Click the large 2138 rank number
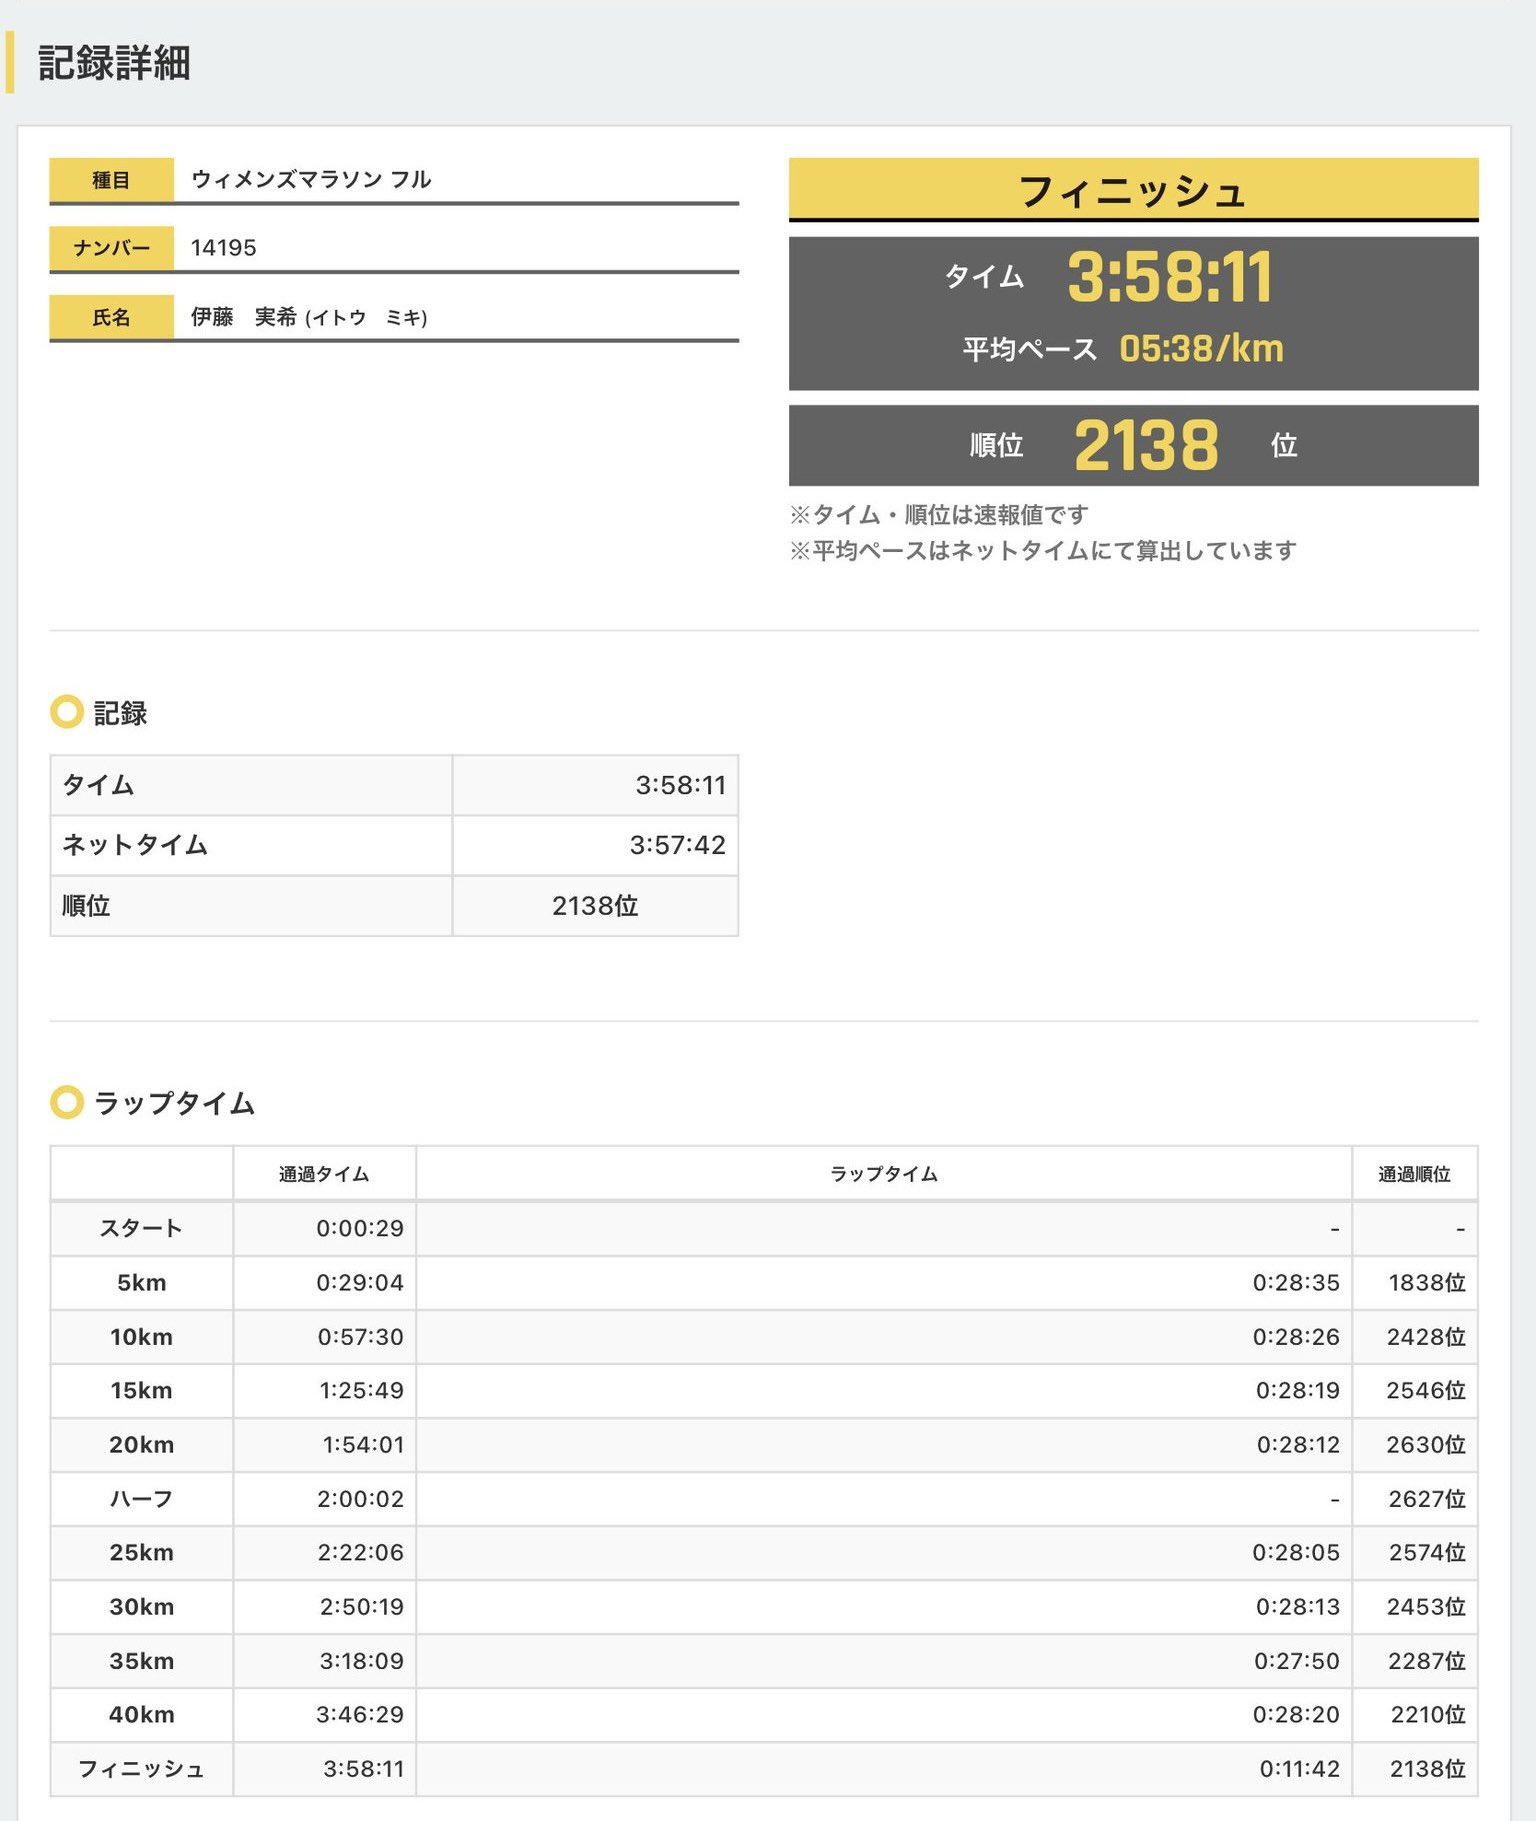The image size is (1536, 1821). pyautogui.click(x=1146, y=446)
